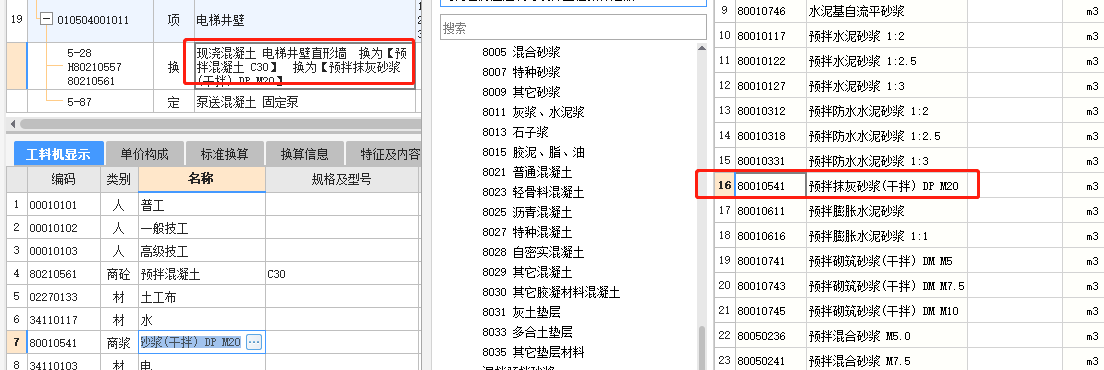Select sub-item code 5-87

tap(81, 102)
